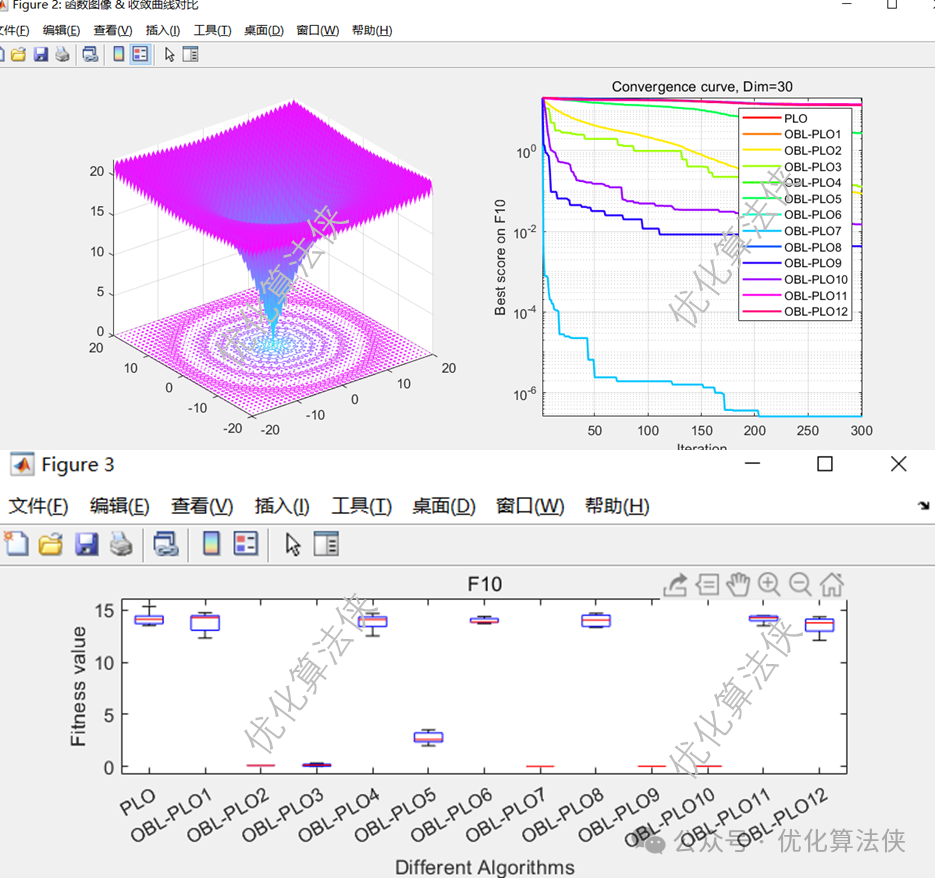Minimize the Figure 3 window

753,463
